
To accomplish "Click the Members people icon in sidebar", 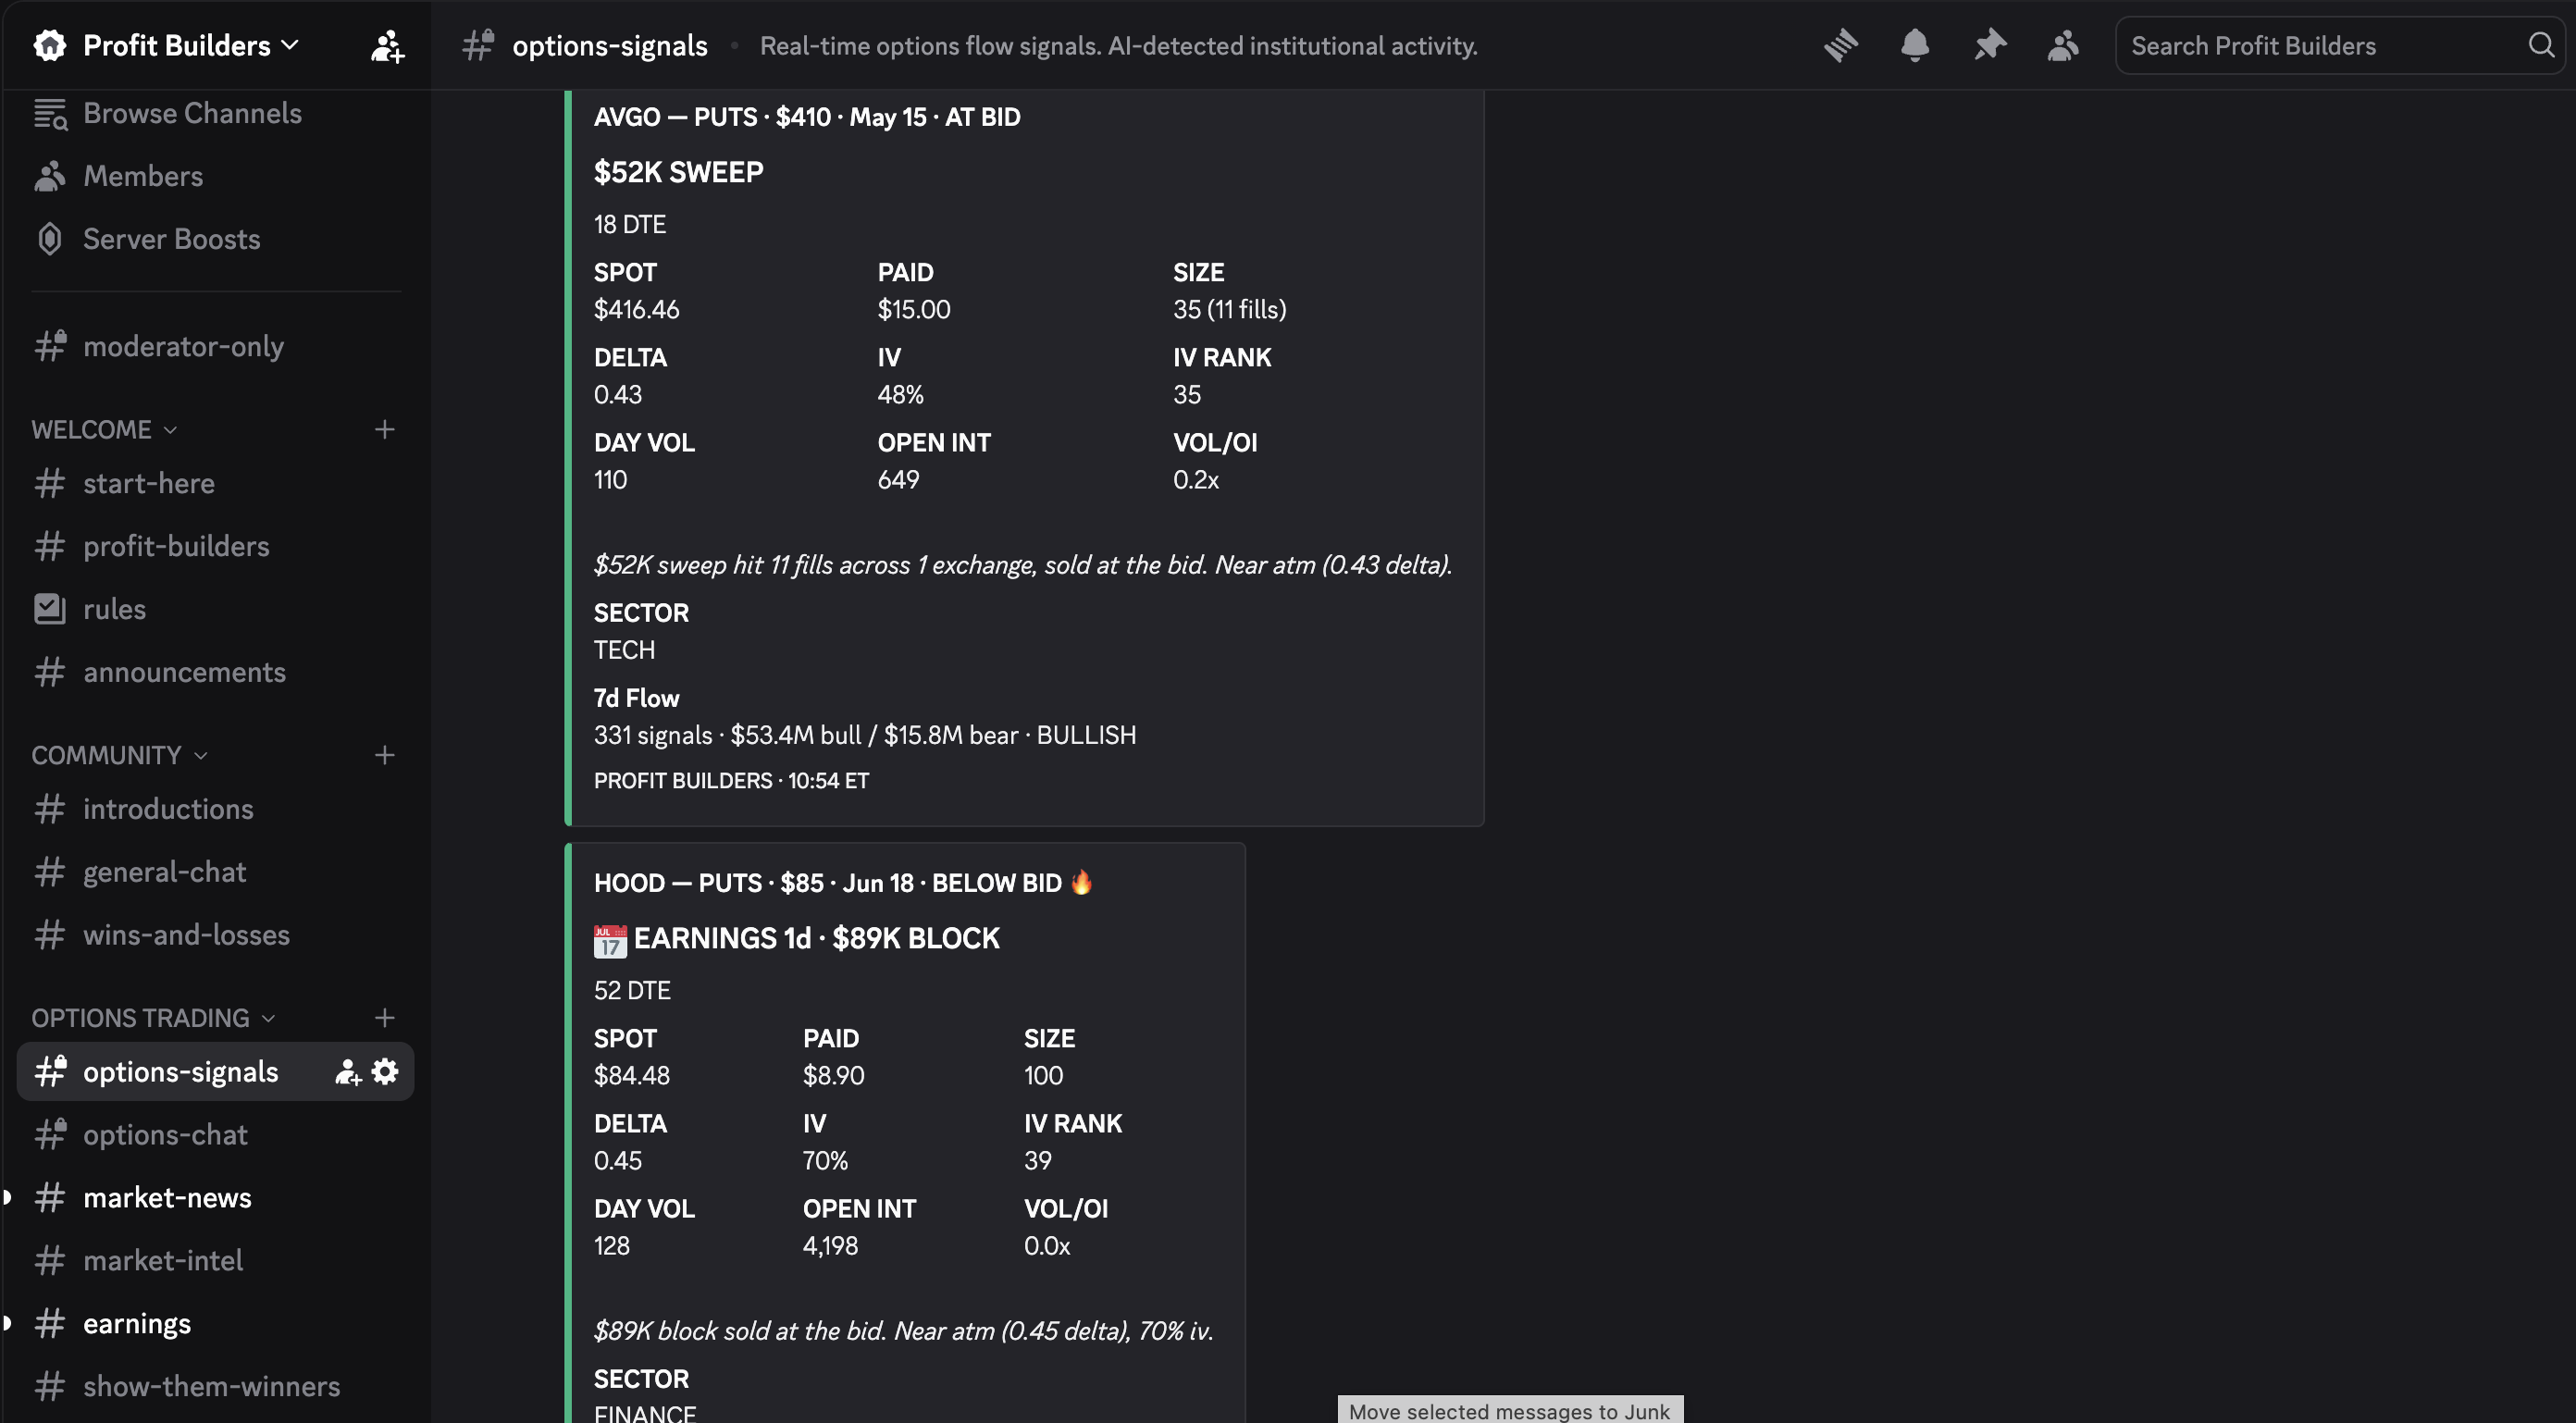I will point(50,176).
